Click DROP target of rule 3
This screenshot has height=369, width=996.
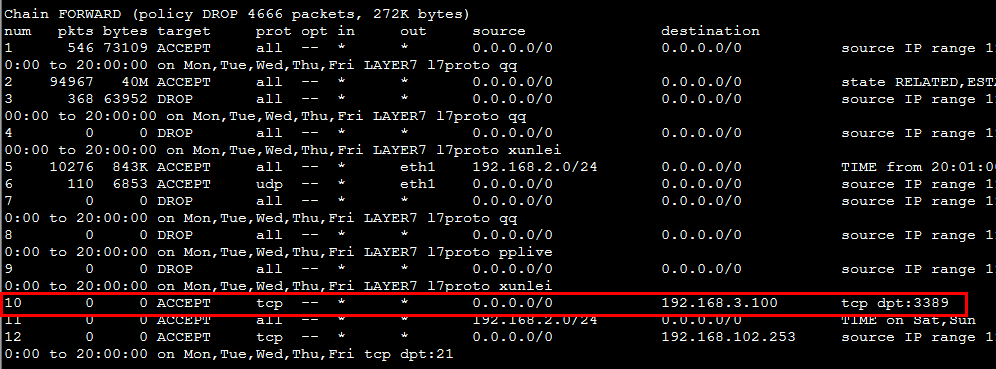[175, 99]
